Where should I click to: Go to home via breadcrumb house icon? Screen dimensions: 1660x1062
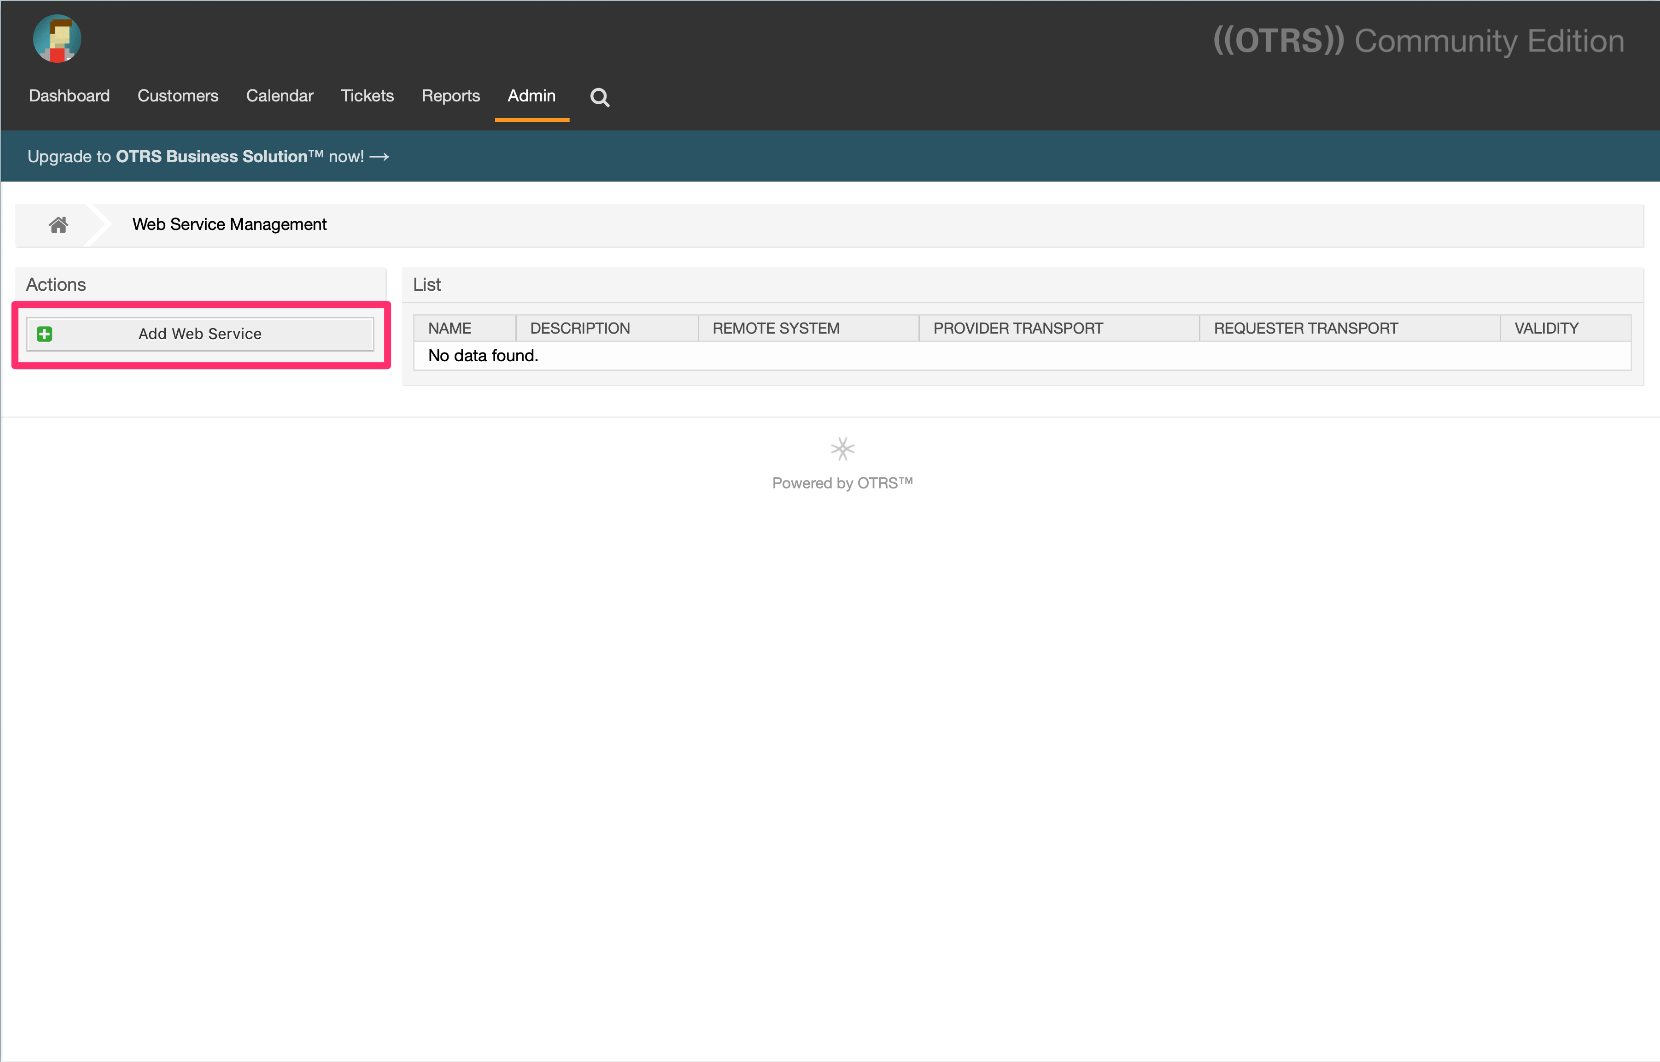59,225
